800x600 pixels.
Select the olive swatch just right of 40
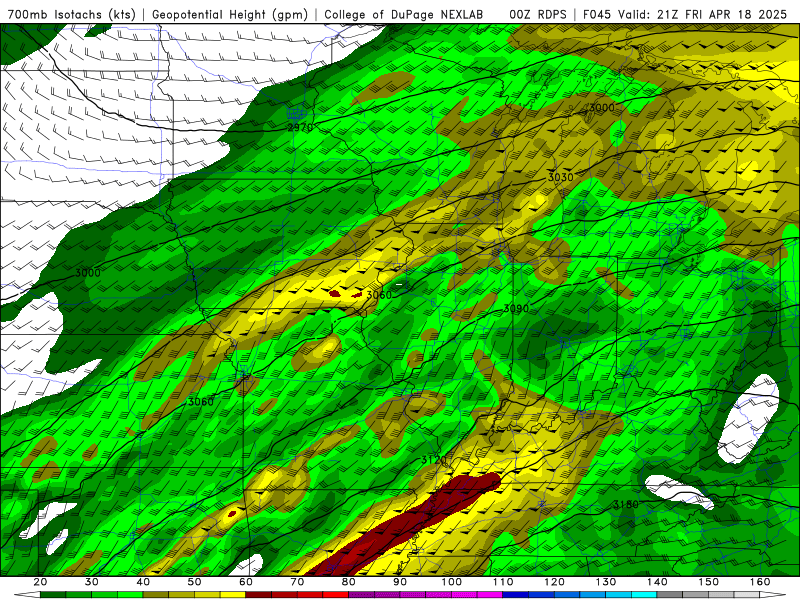[156, 595]
